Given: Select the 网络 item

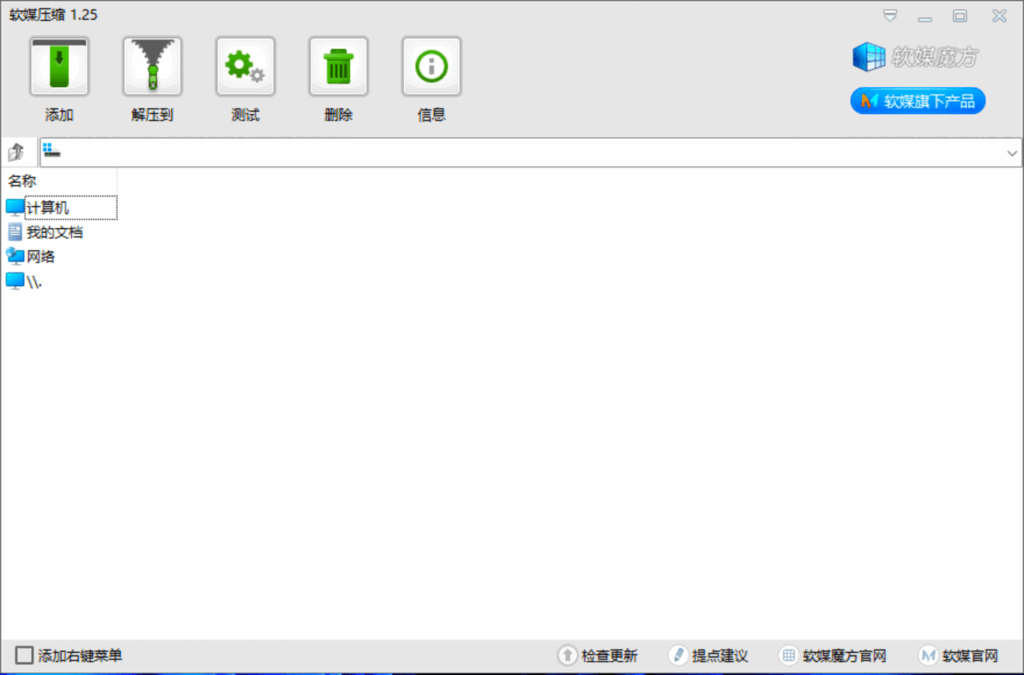Looking at the screenshot, I should 31,257.
